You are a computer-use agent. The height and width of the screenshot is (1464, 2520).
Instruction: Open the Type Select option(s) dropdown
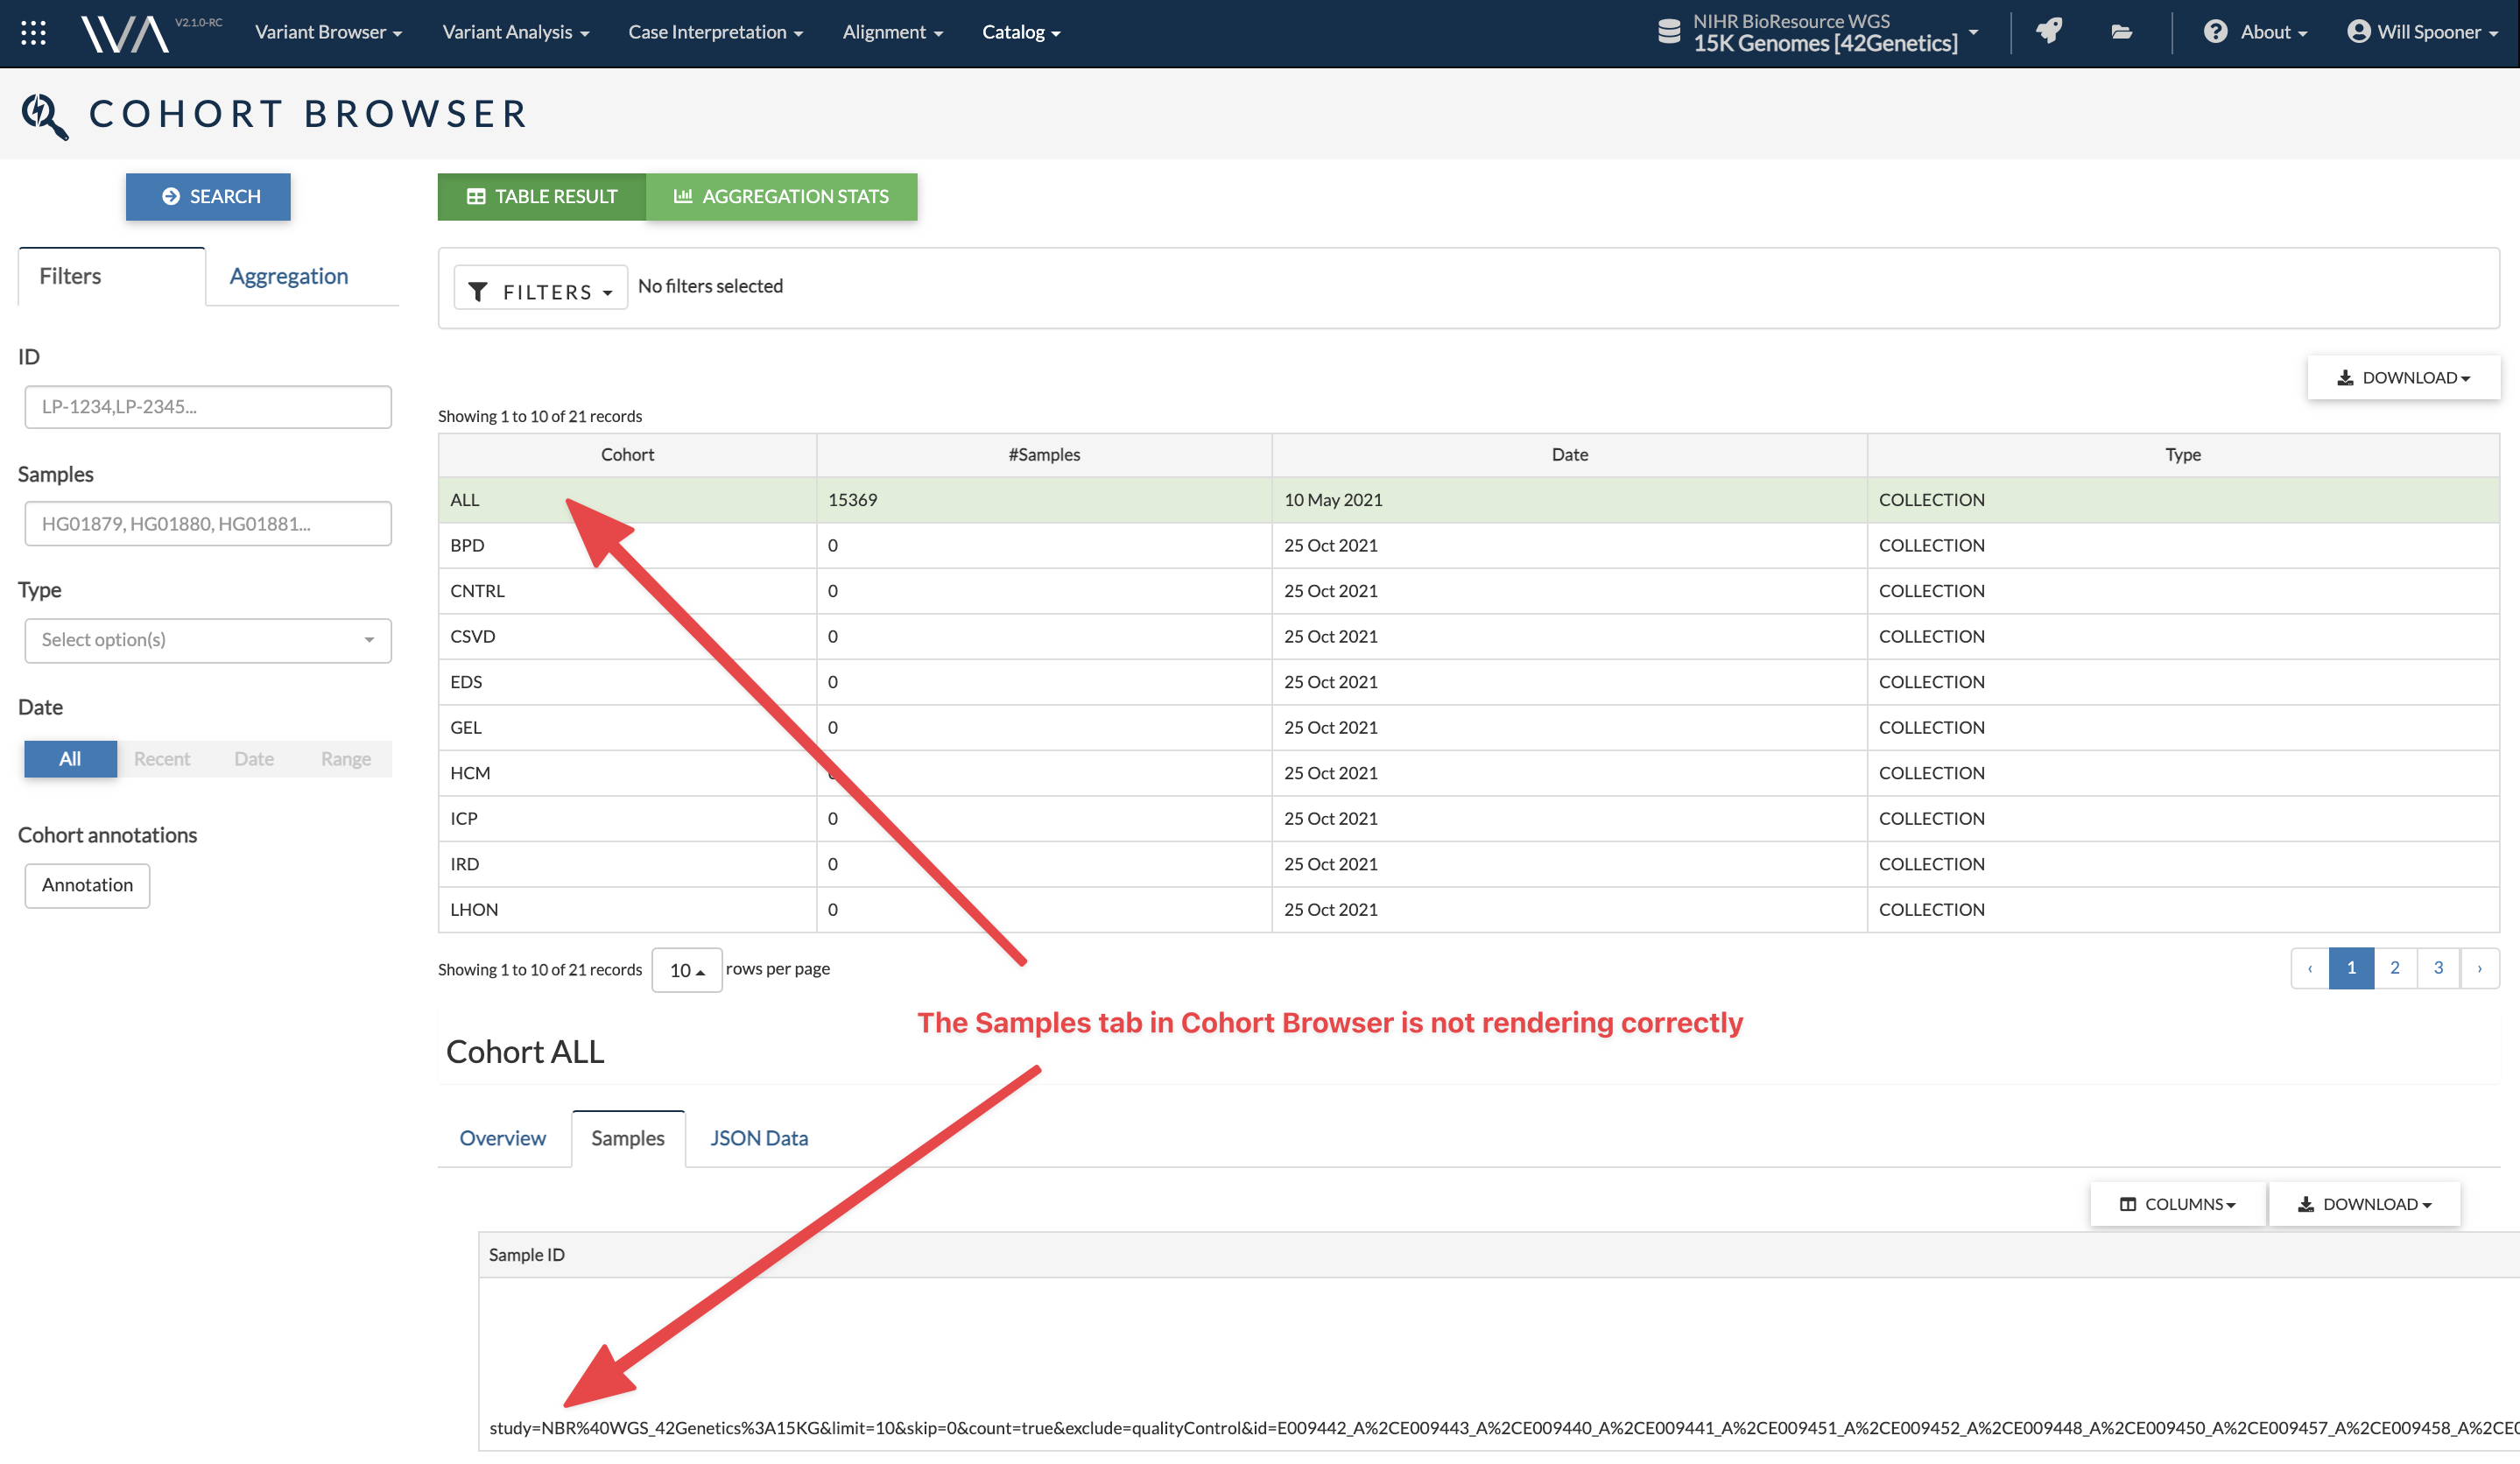click(207, 640)
